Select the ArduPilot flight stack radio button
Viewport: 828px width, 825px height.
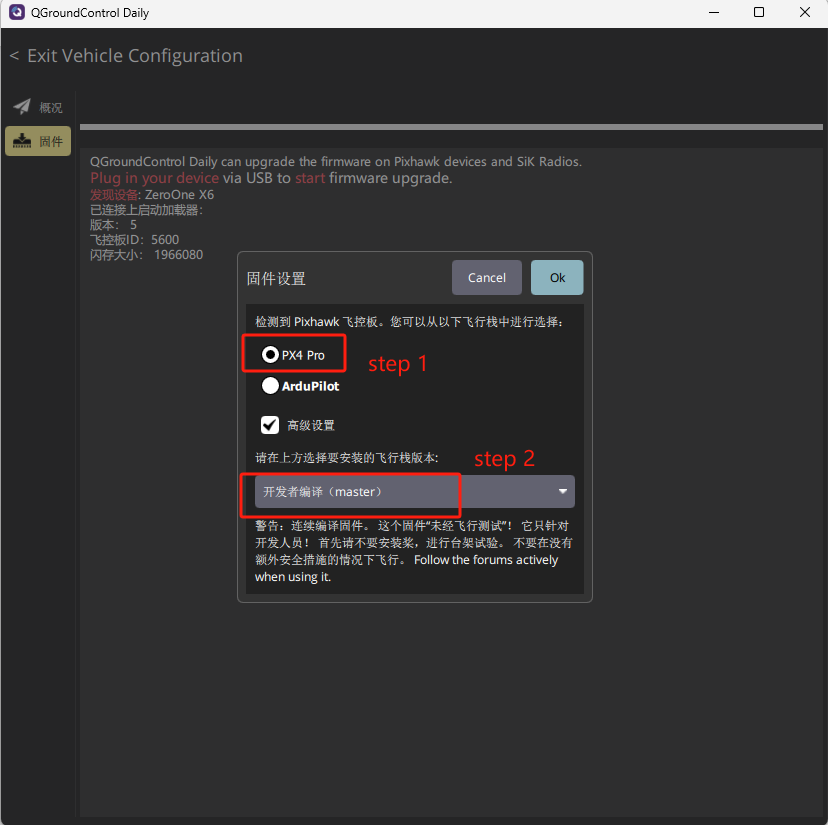[x=270, y=386]
